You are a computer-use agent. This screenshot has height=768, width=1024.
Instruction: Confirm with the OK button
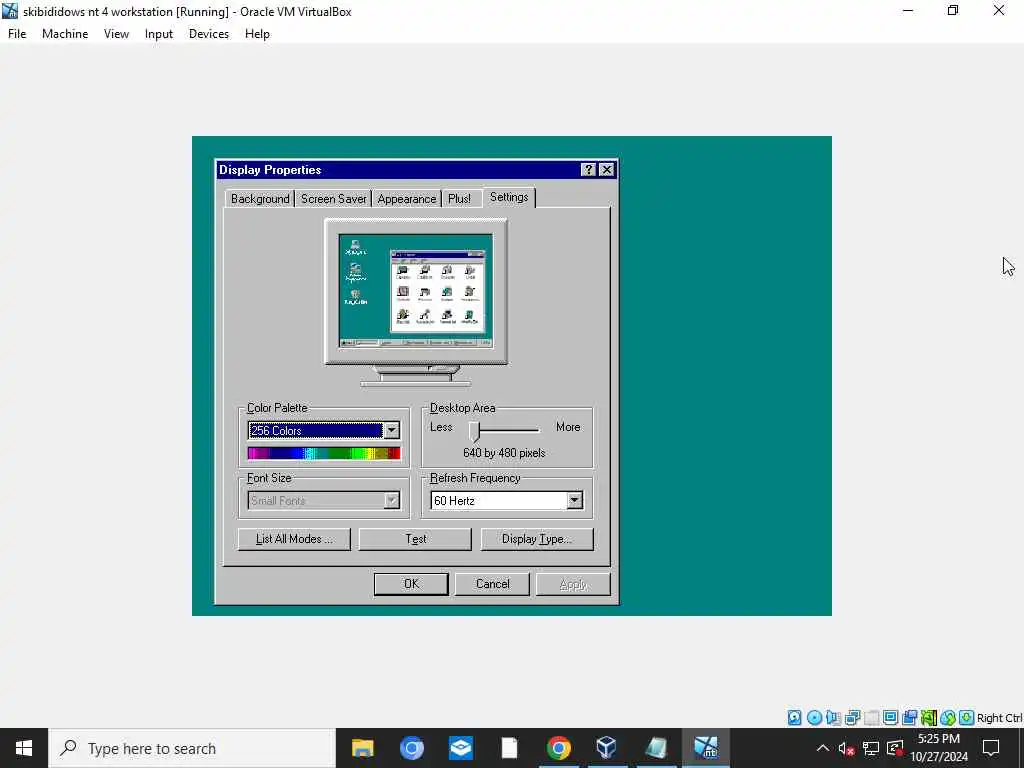[411, 584]
